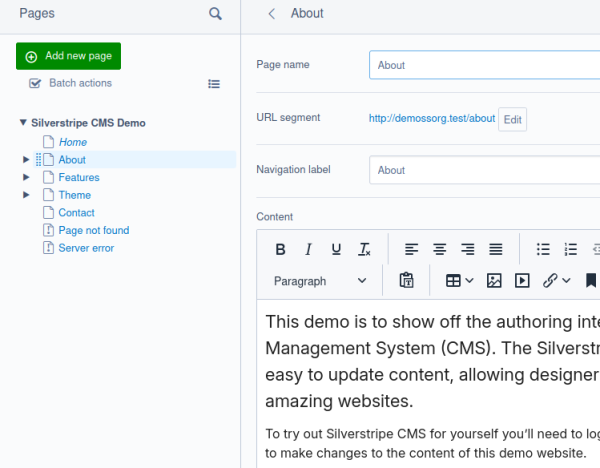Click the Add new page button
Viewport: 600px width, 468px height.
pos(68,56)
